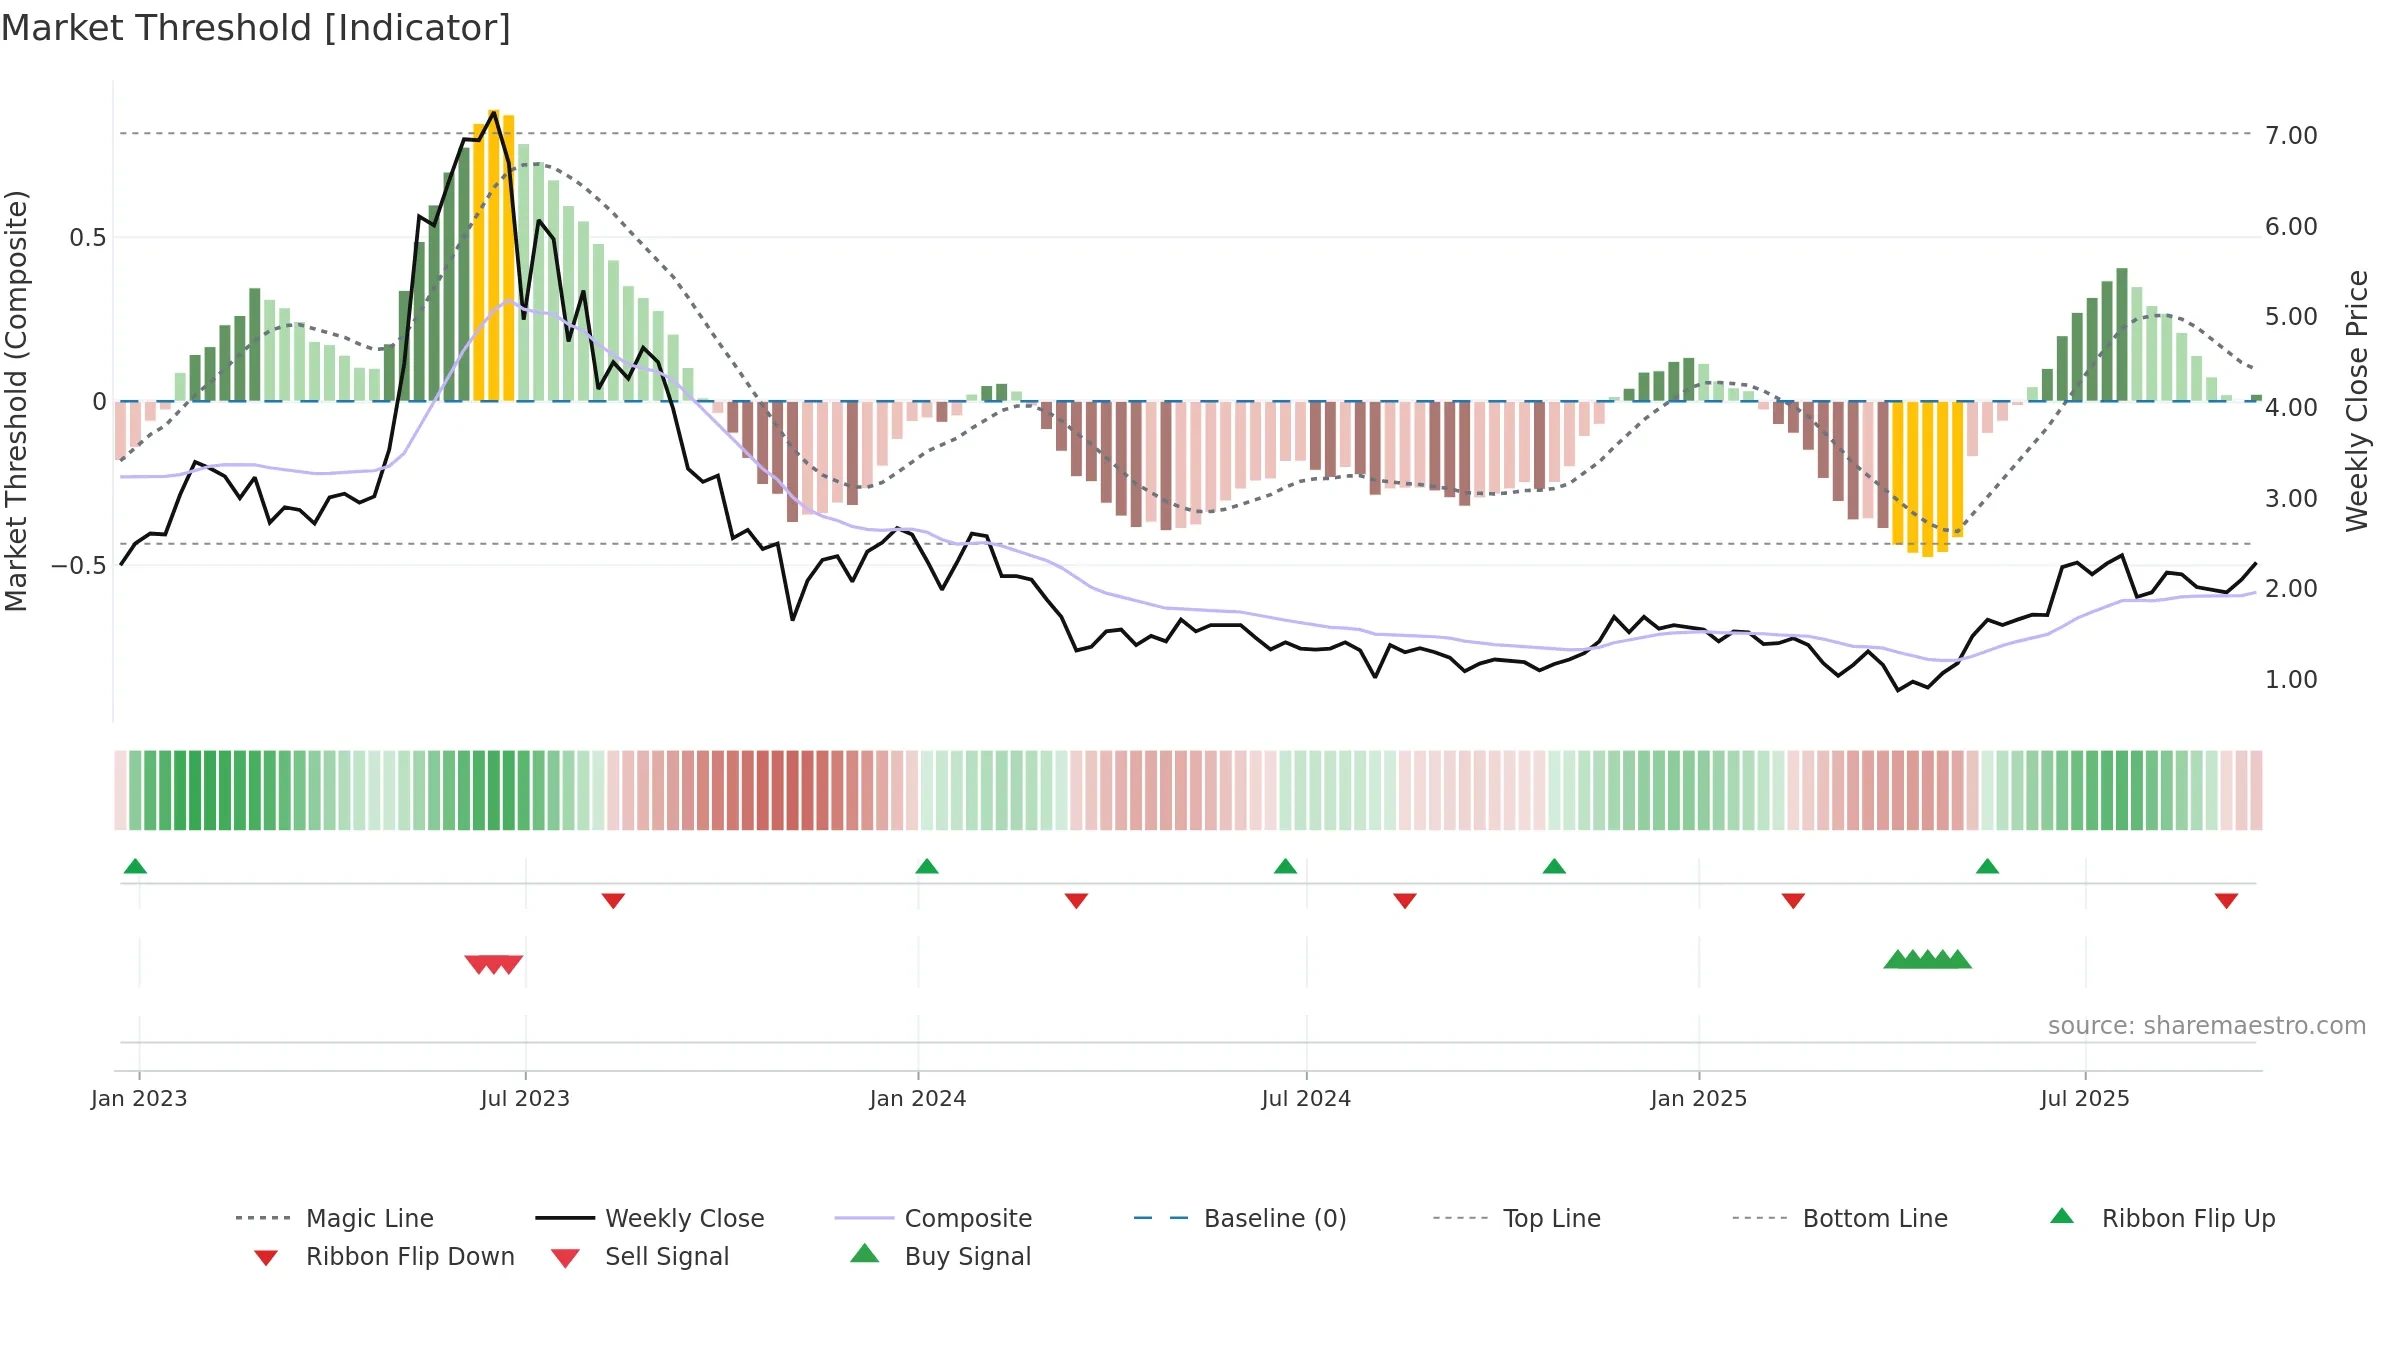Image resolution: width=2400 pixels, height=1350 pixels.
Task: Click the Ribbon Flip Up marker just before Jul 2024
Action: pyautogui.click(x=1285, y=866)
